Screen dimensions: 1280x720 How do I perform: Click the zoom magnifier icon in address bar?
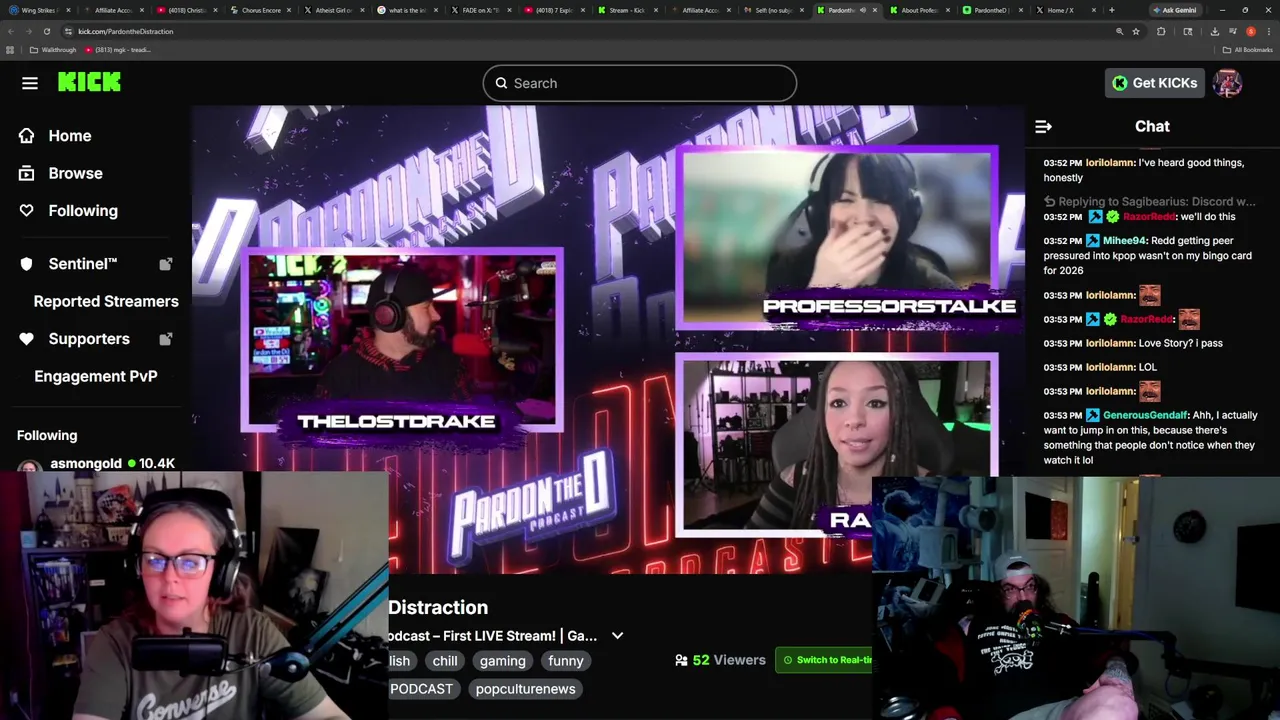(x=1119, y=31)
